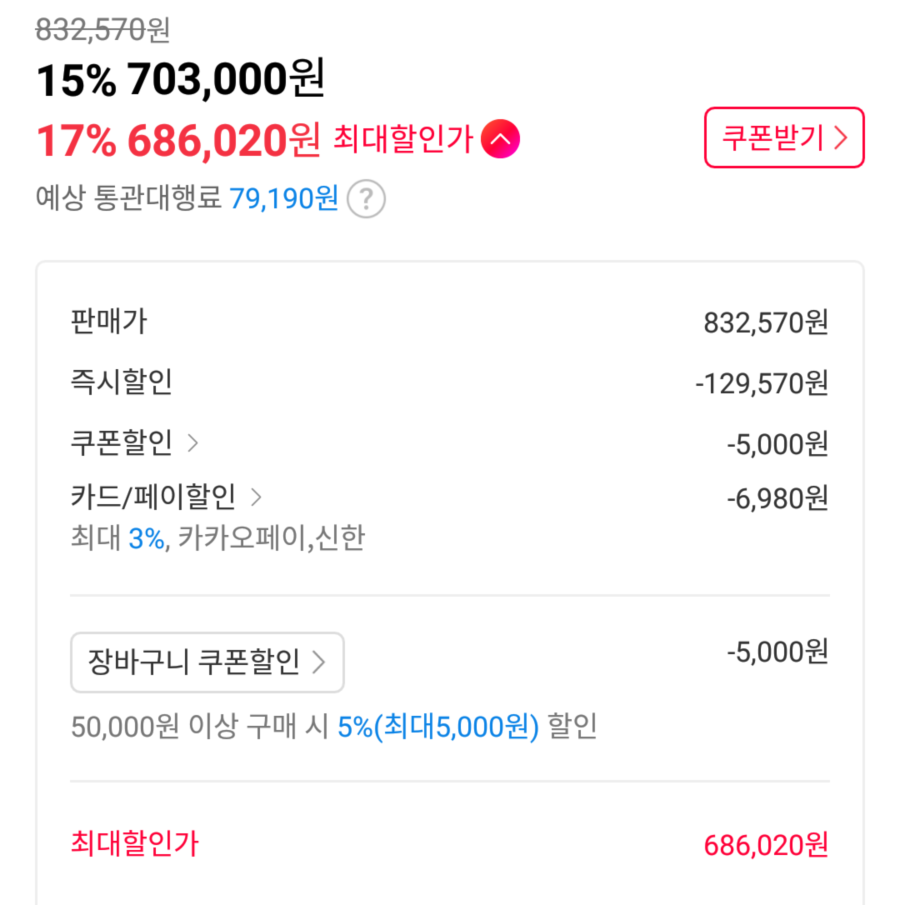The height and width of the screenshot is (905, 900).
Task: Tap the 쿠폰할인 row label
Action: (121, 443)
